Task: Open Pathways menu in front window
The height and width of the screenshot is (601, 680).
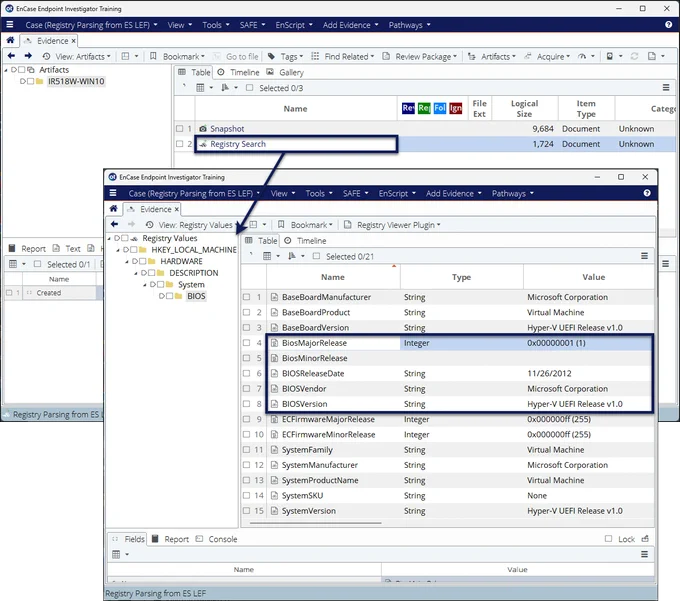Action: (513, 193)
